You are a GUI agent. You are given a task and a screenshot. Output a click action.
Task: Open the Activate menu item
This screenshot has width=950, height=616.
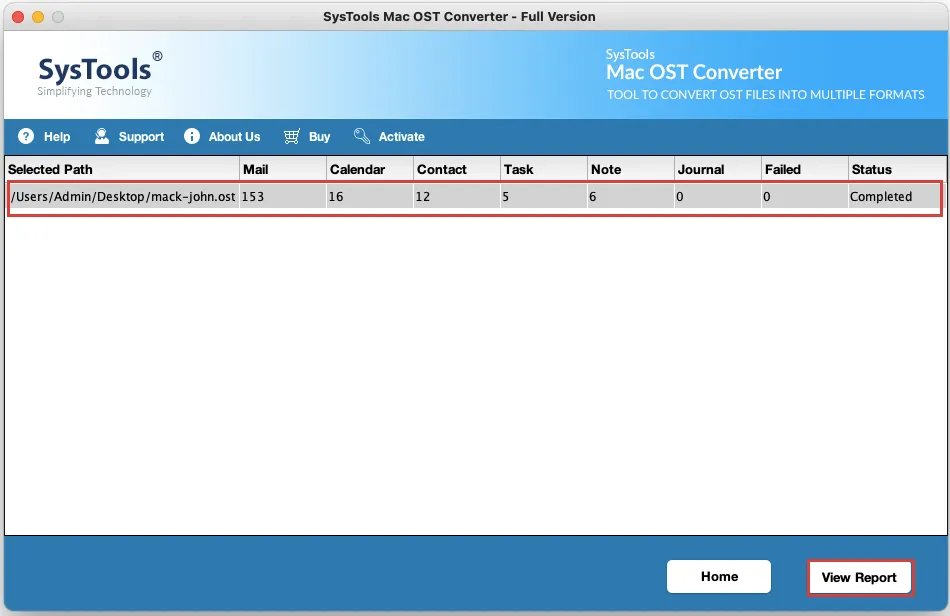(402, 137)
